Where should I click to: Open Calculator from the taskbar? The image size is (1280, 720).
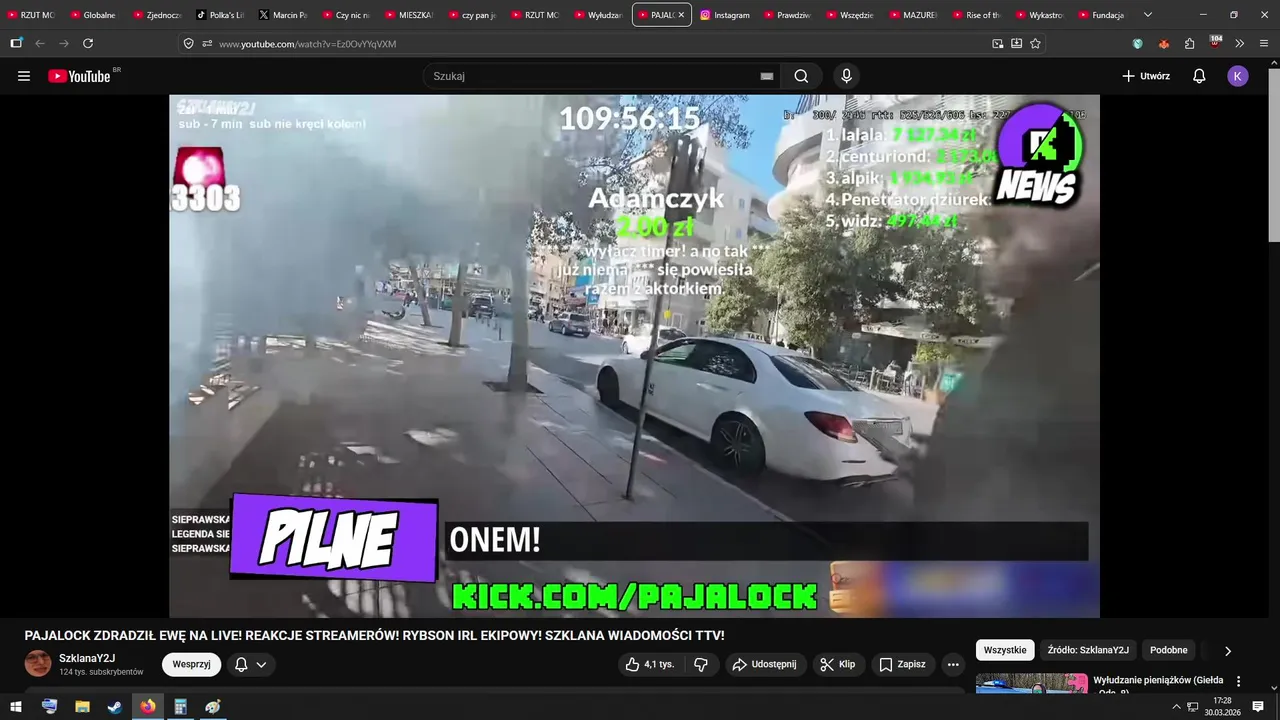click(x=180, y=707)
